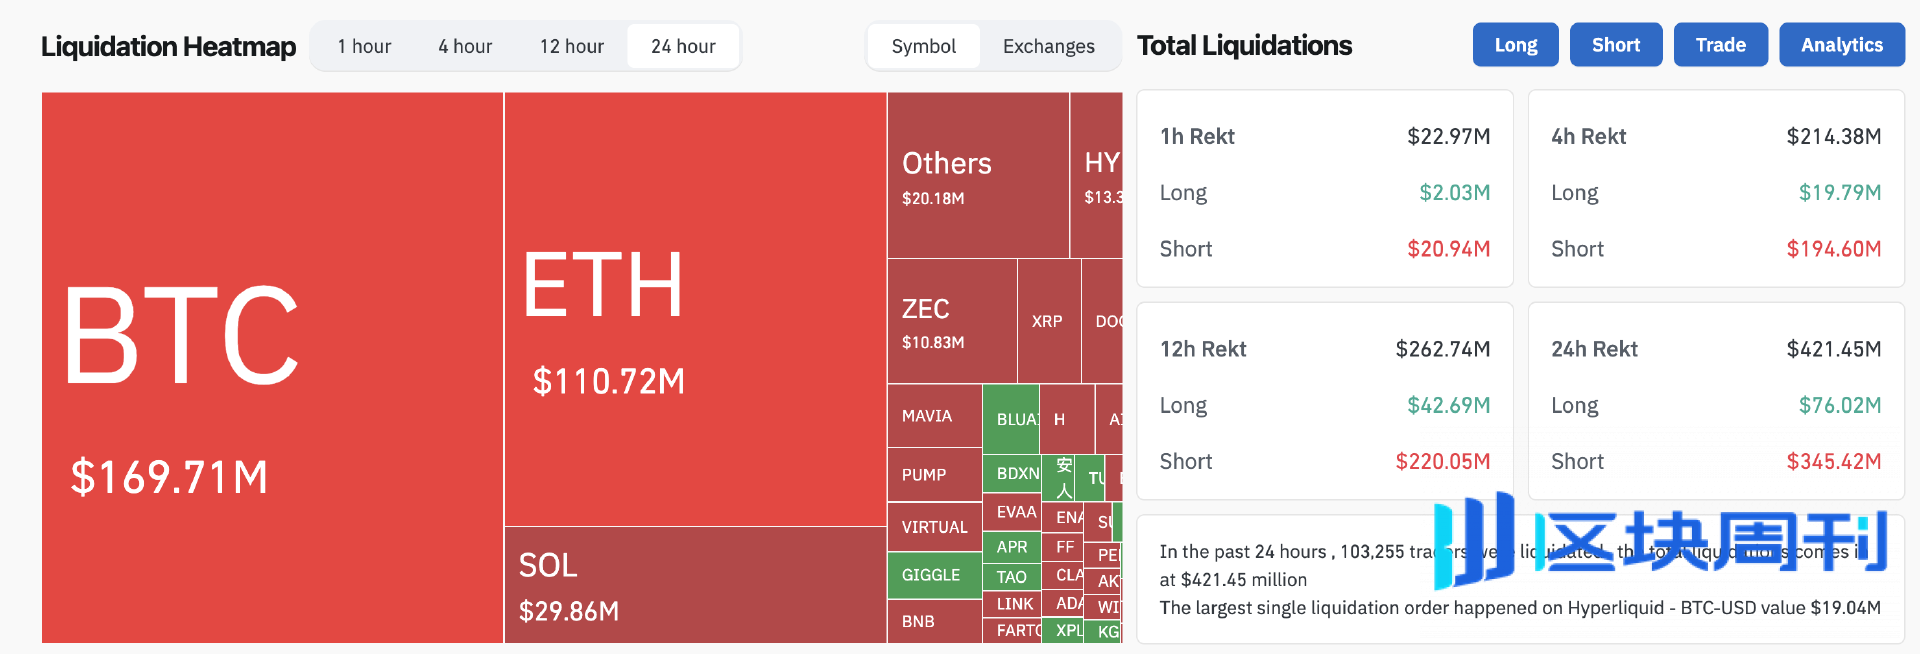
Task: Click the ETH $110.72M tile
Action: [x=695, y=309]
